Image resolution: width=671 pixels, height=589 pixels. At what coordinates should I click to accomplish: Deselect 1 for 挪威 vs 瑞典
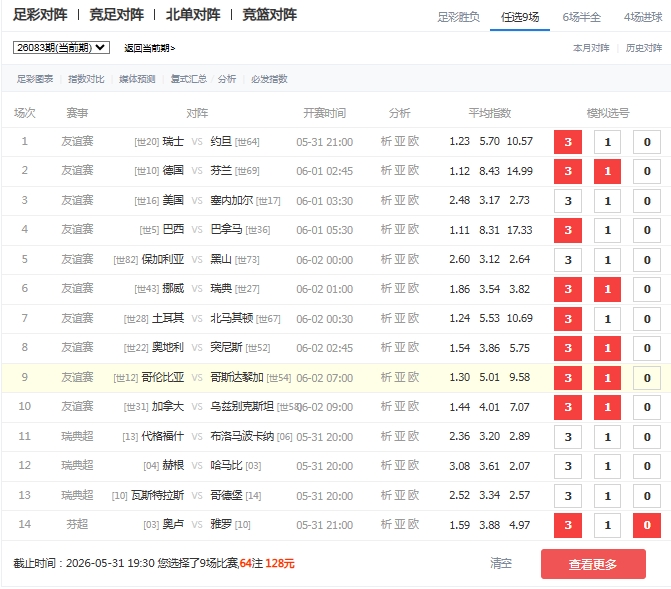(x=607, y=289)
